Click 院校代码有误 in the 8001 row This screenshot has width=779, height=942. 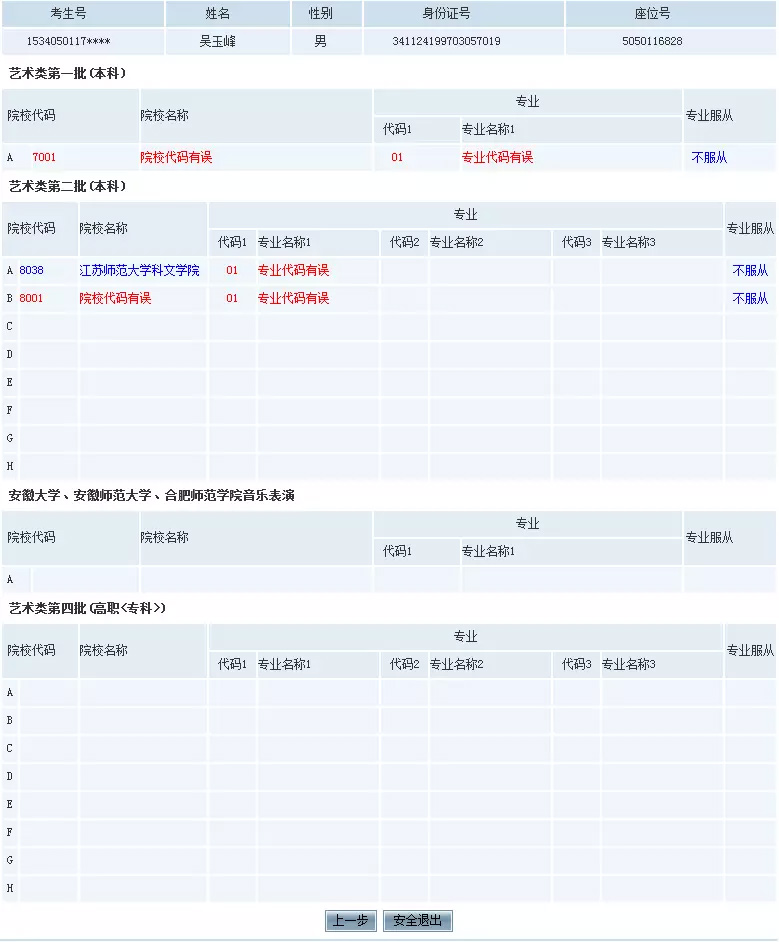tap(115, 299)
